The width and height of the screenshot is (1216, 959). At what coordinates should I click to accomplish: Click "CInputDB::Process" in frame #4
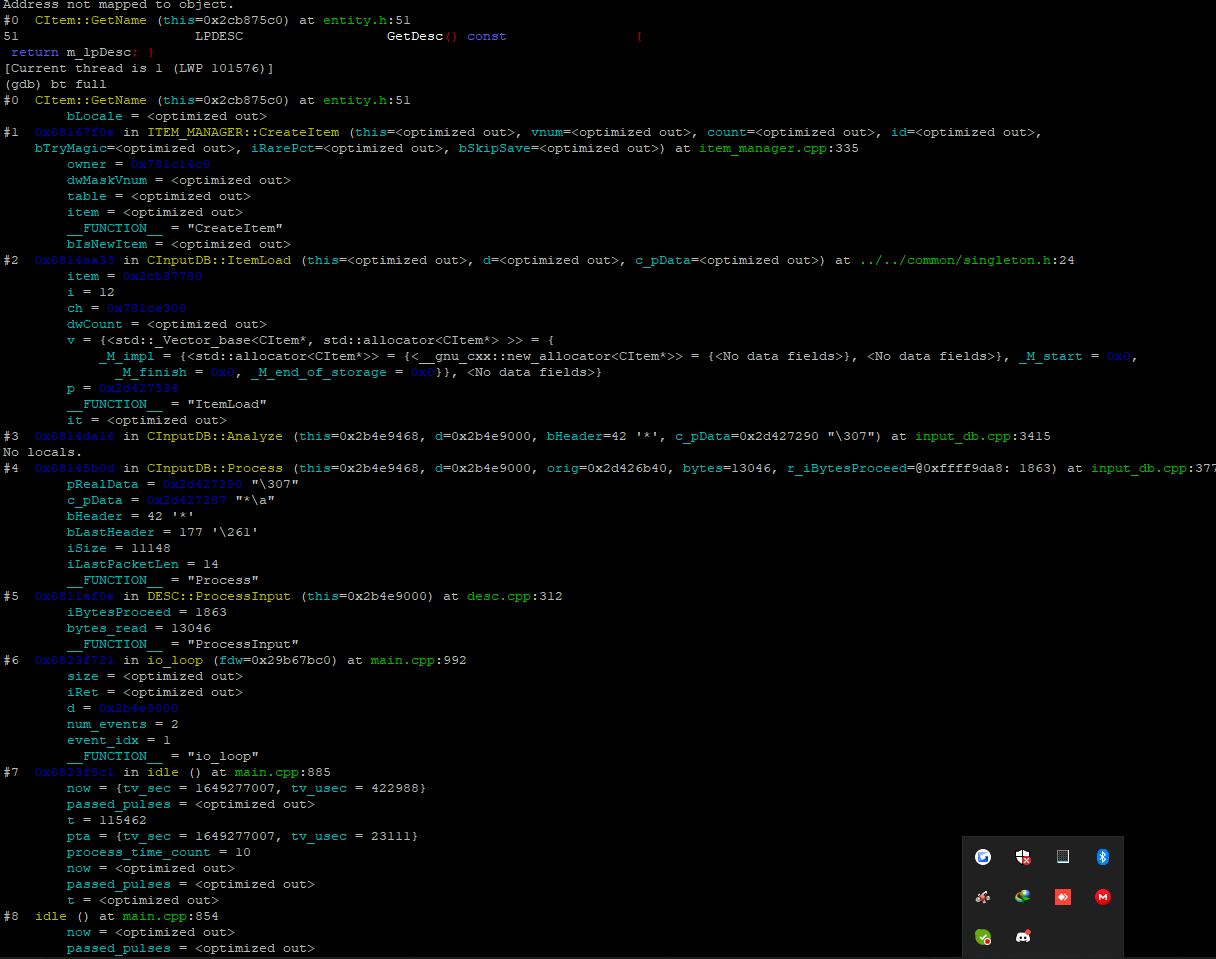pyautogui.click(x=215, y=468)
